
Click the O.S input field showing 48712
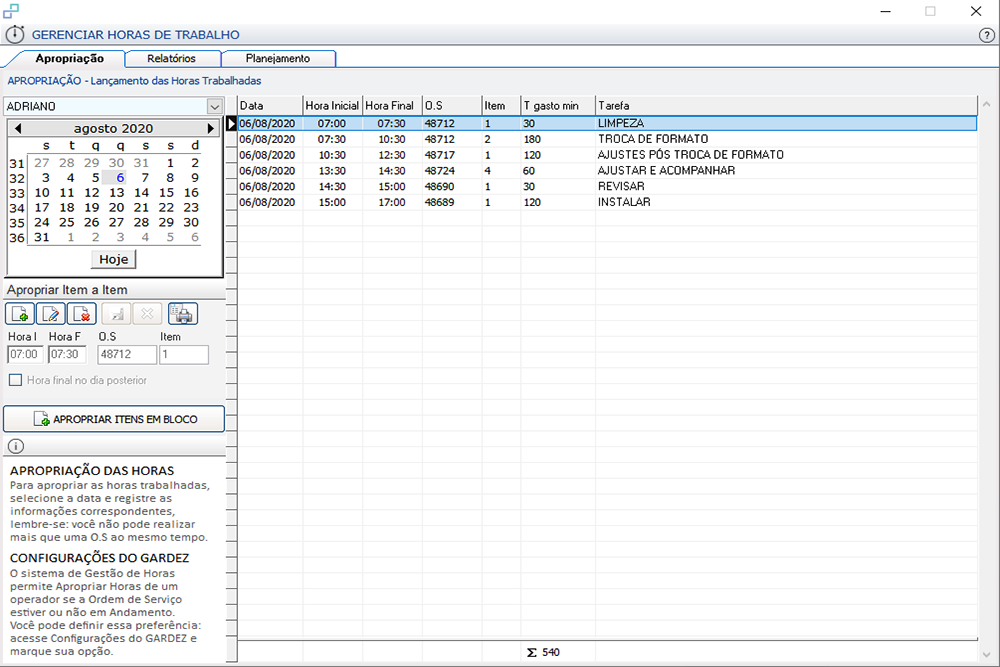pos(126,355)
